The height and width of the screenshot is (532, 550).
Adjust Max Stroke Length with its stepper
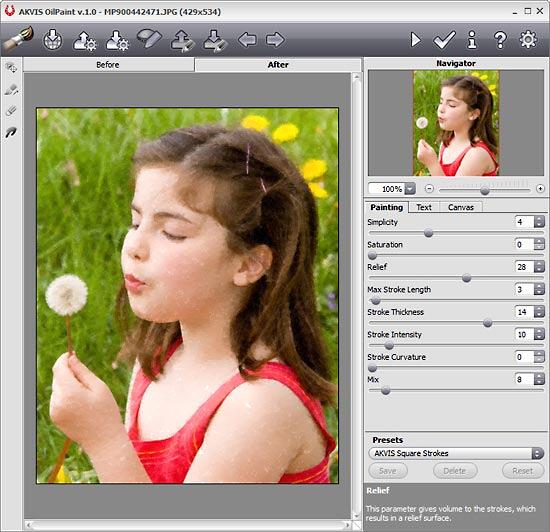click(539, 289)
